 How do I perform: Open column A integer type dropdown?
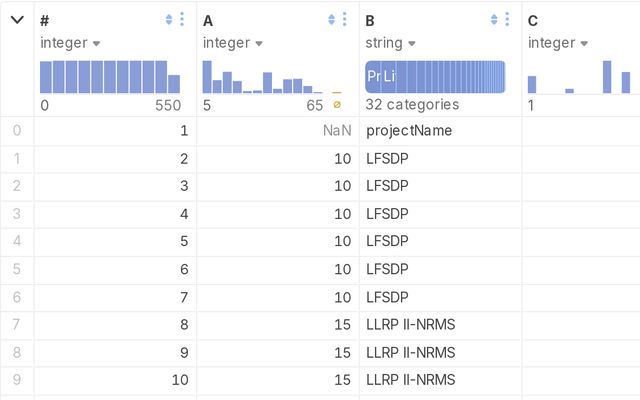coord(233,43)
